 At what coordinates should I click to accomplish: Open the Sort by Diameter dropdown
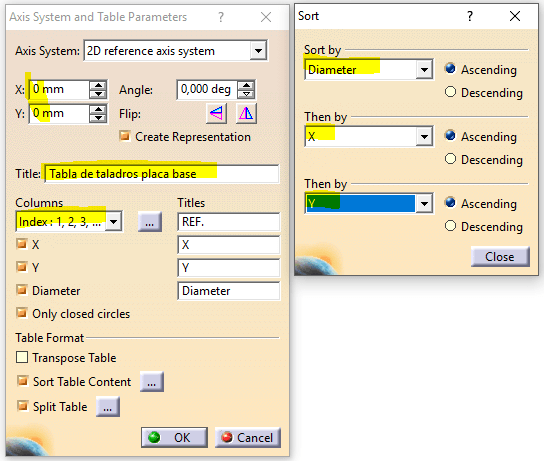point(424,70)
